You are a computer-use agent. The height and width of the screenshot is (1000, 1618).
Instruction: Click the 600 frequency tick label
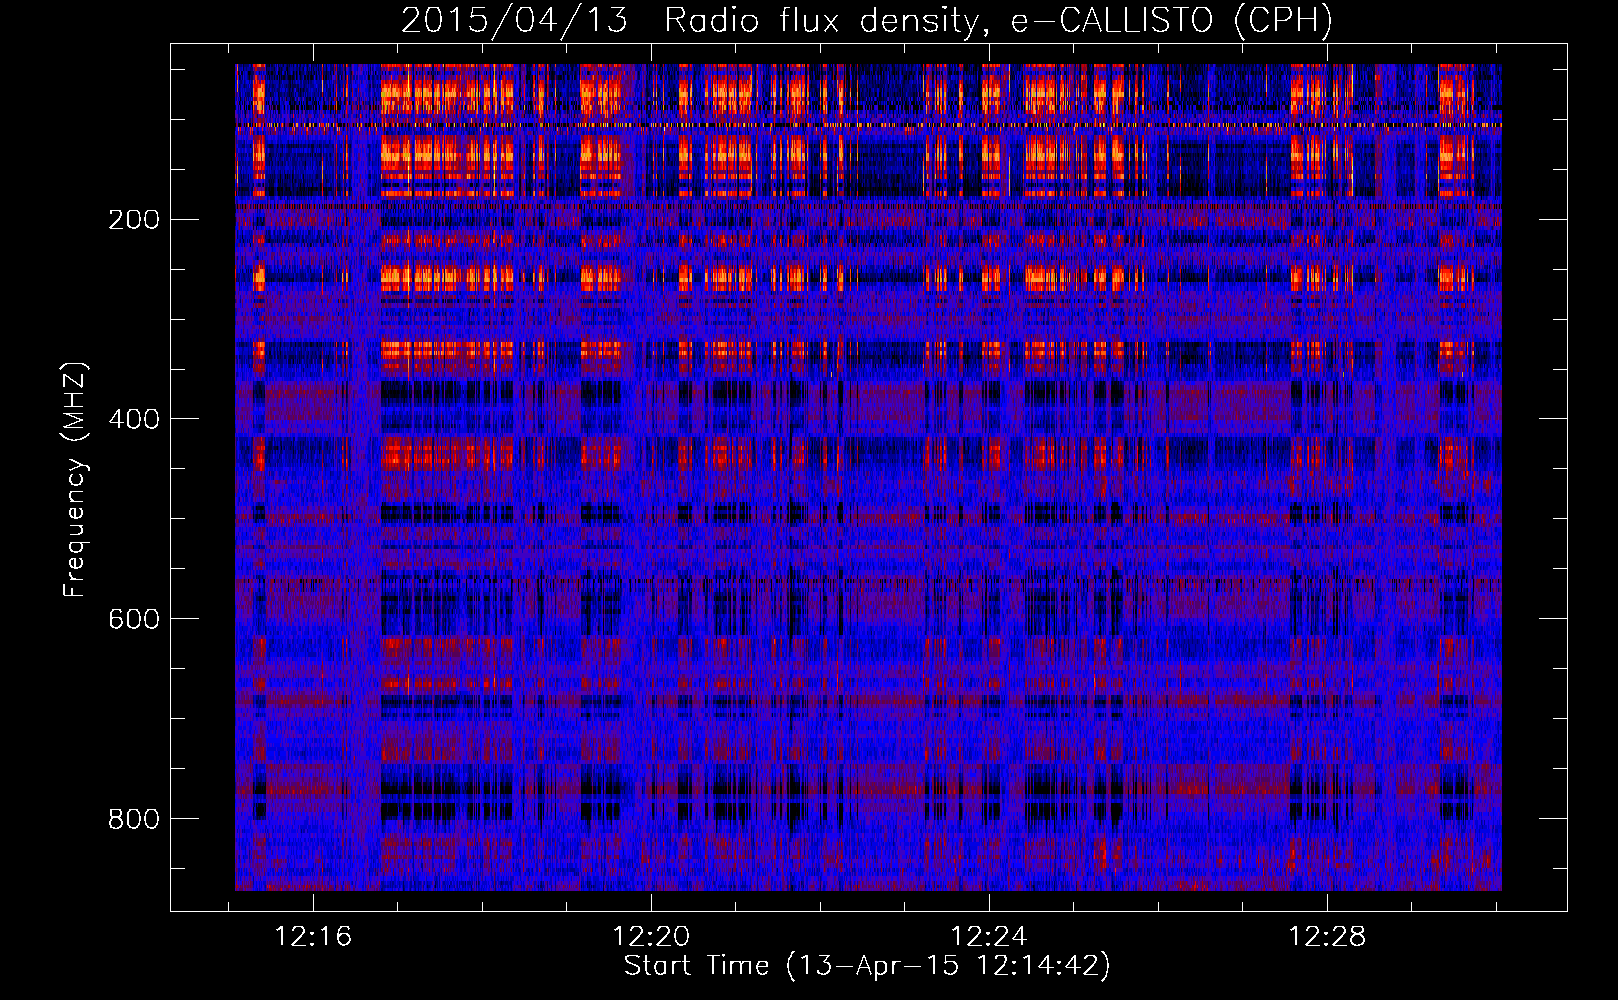coord(134,620)
